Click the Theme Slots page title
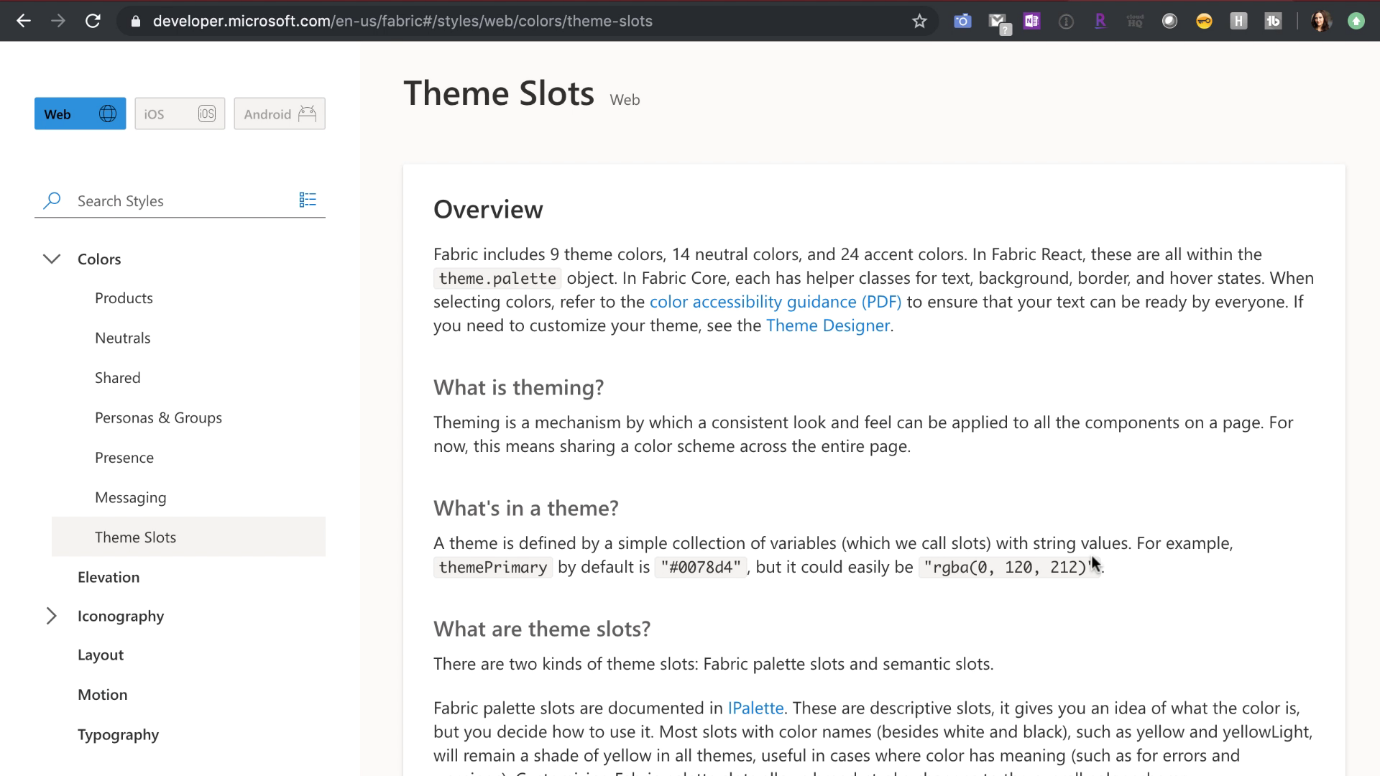The width and height of the screenshot is (1380, 776). point(499,93)
